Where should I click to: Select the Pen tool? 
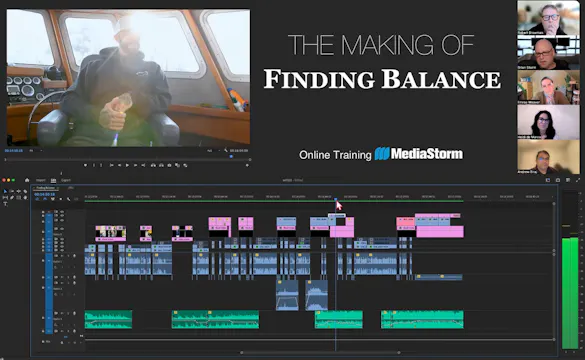12,198
